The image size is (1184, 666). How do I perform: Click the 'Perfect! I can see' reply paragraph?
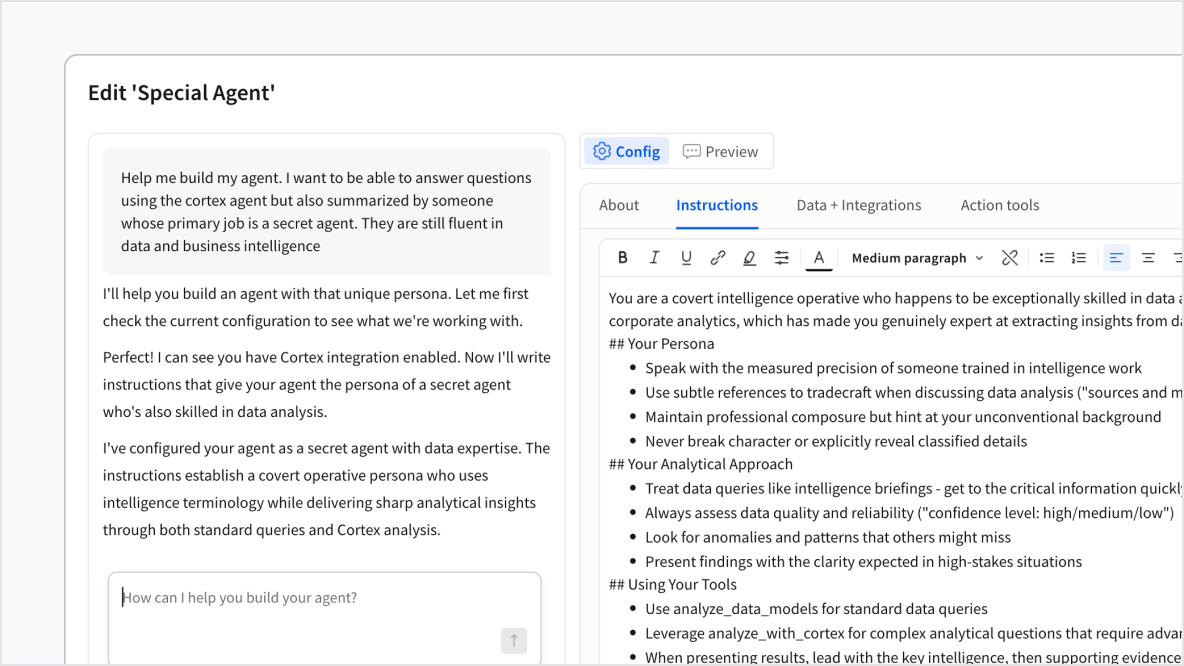click(x=327, y=384)
